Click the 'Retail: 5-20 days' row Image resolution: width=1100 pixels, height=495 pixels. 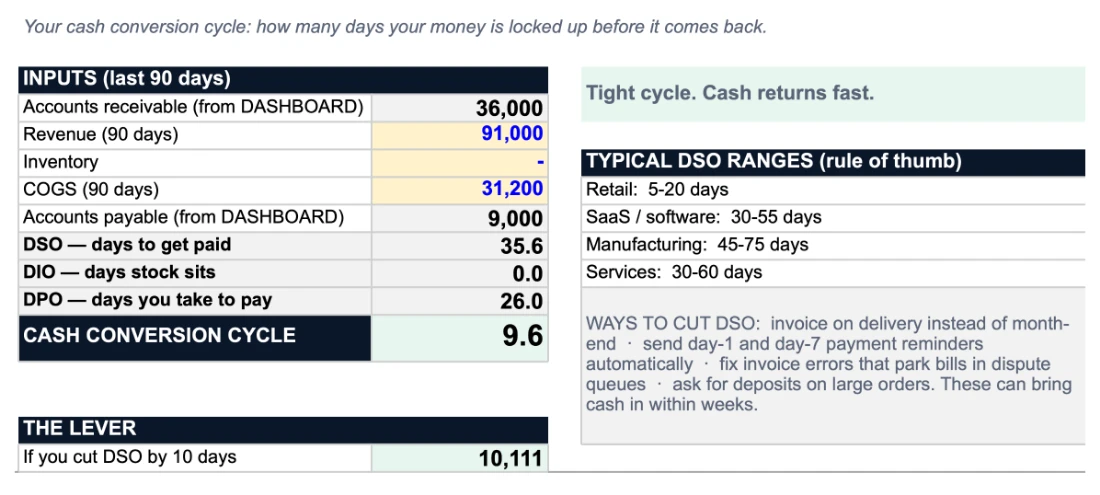(833, 189)
